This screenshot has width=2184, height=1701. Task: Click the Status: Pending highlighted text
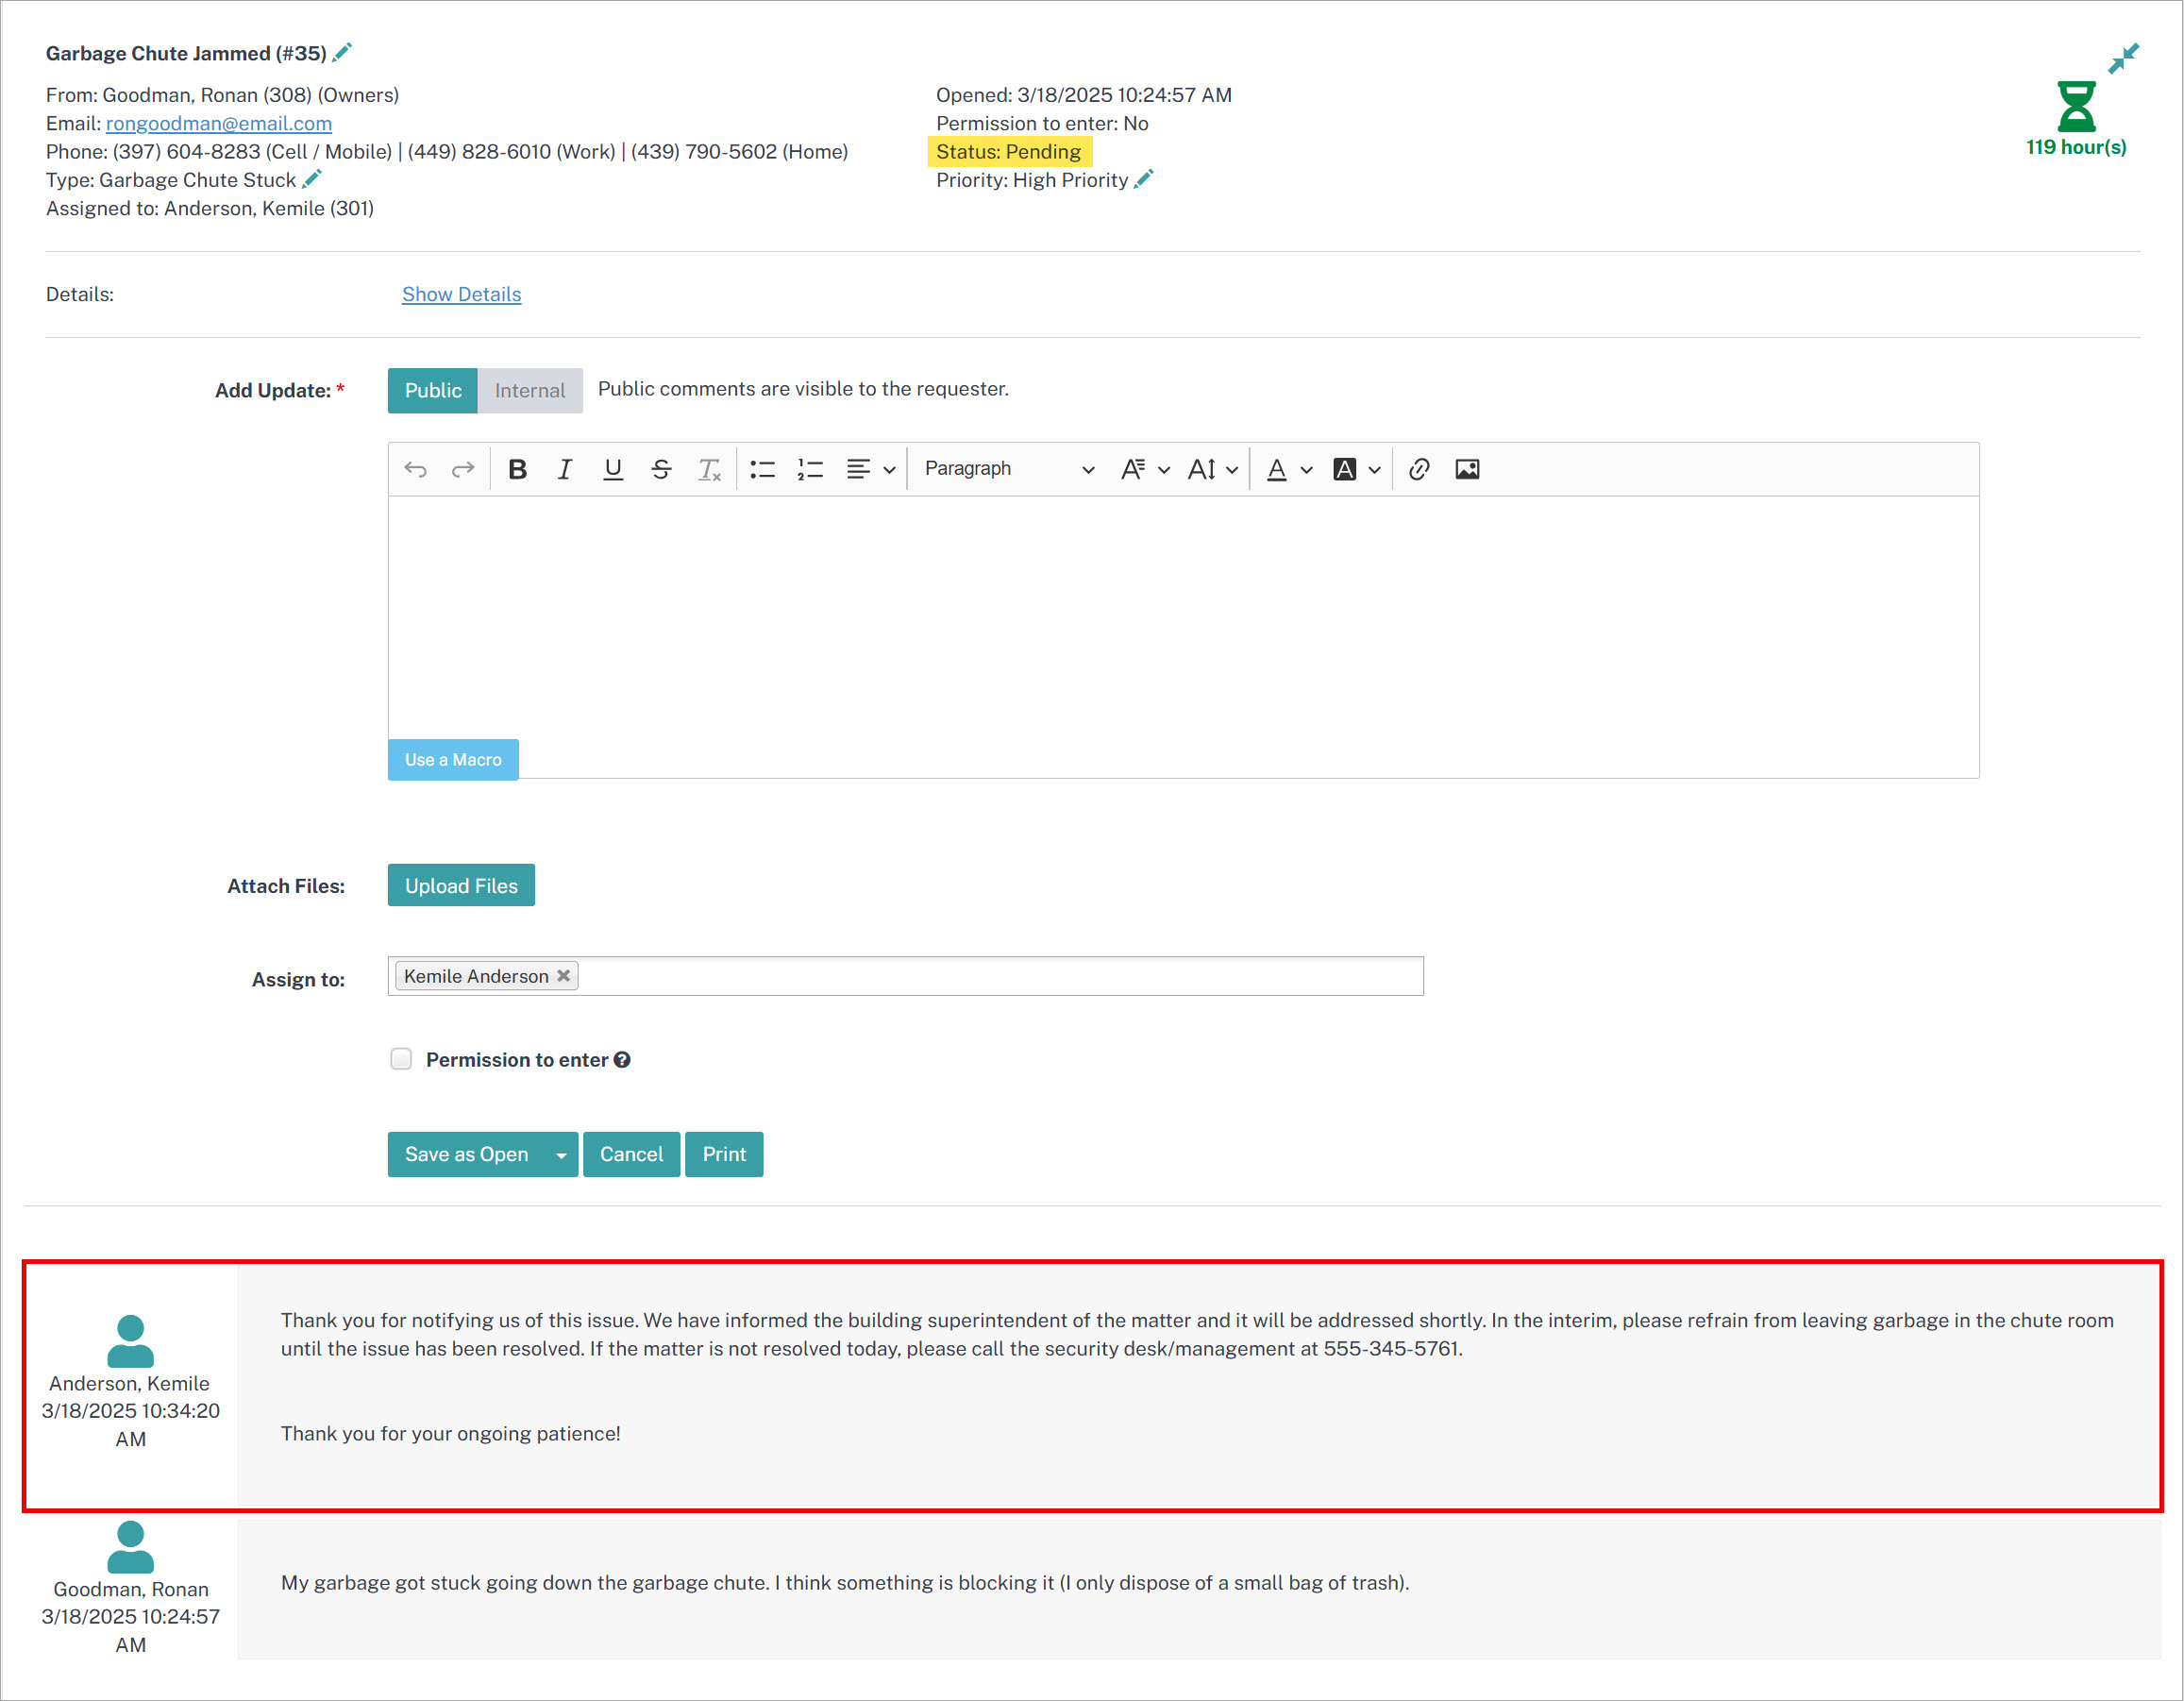click(1009, 151)
